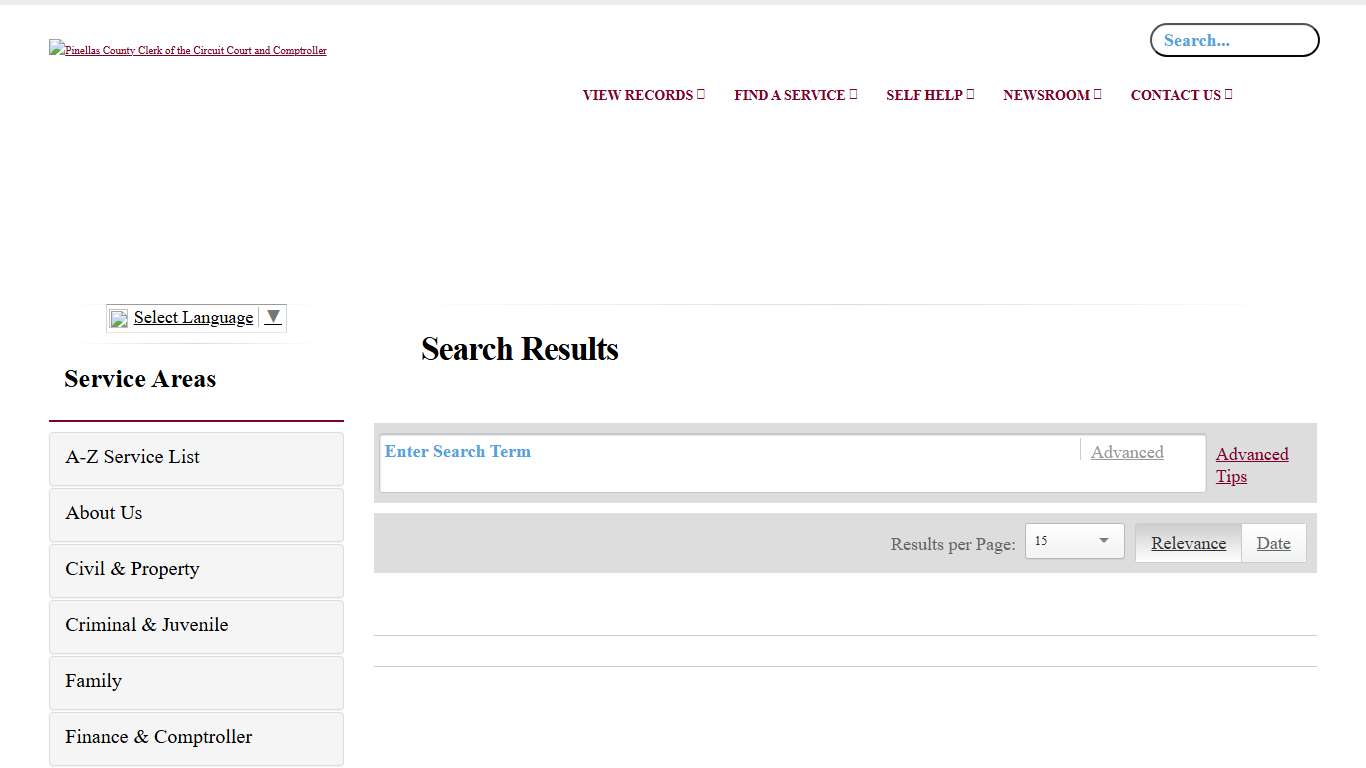This screenshot has width=1366, height=768.
Task: Expand the Select Language dropdown arrow
Action: (x=272, y=317)
